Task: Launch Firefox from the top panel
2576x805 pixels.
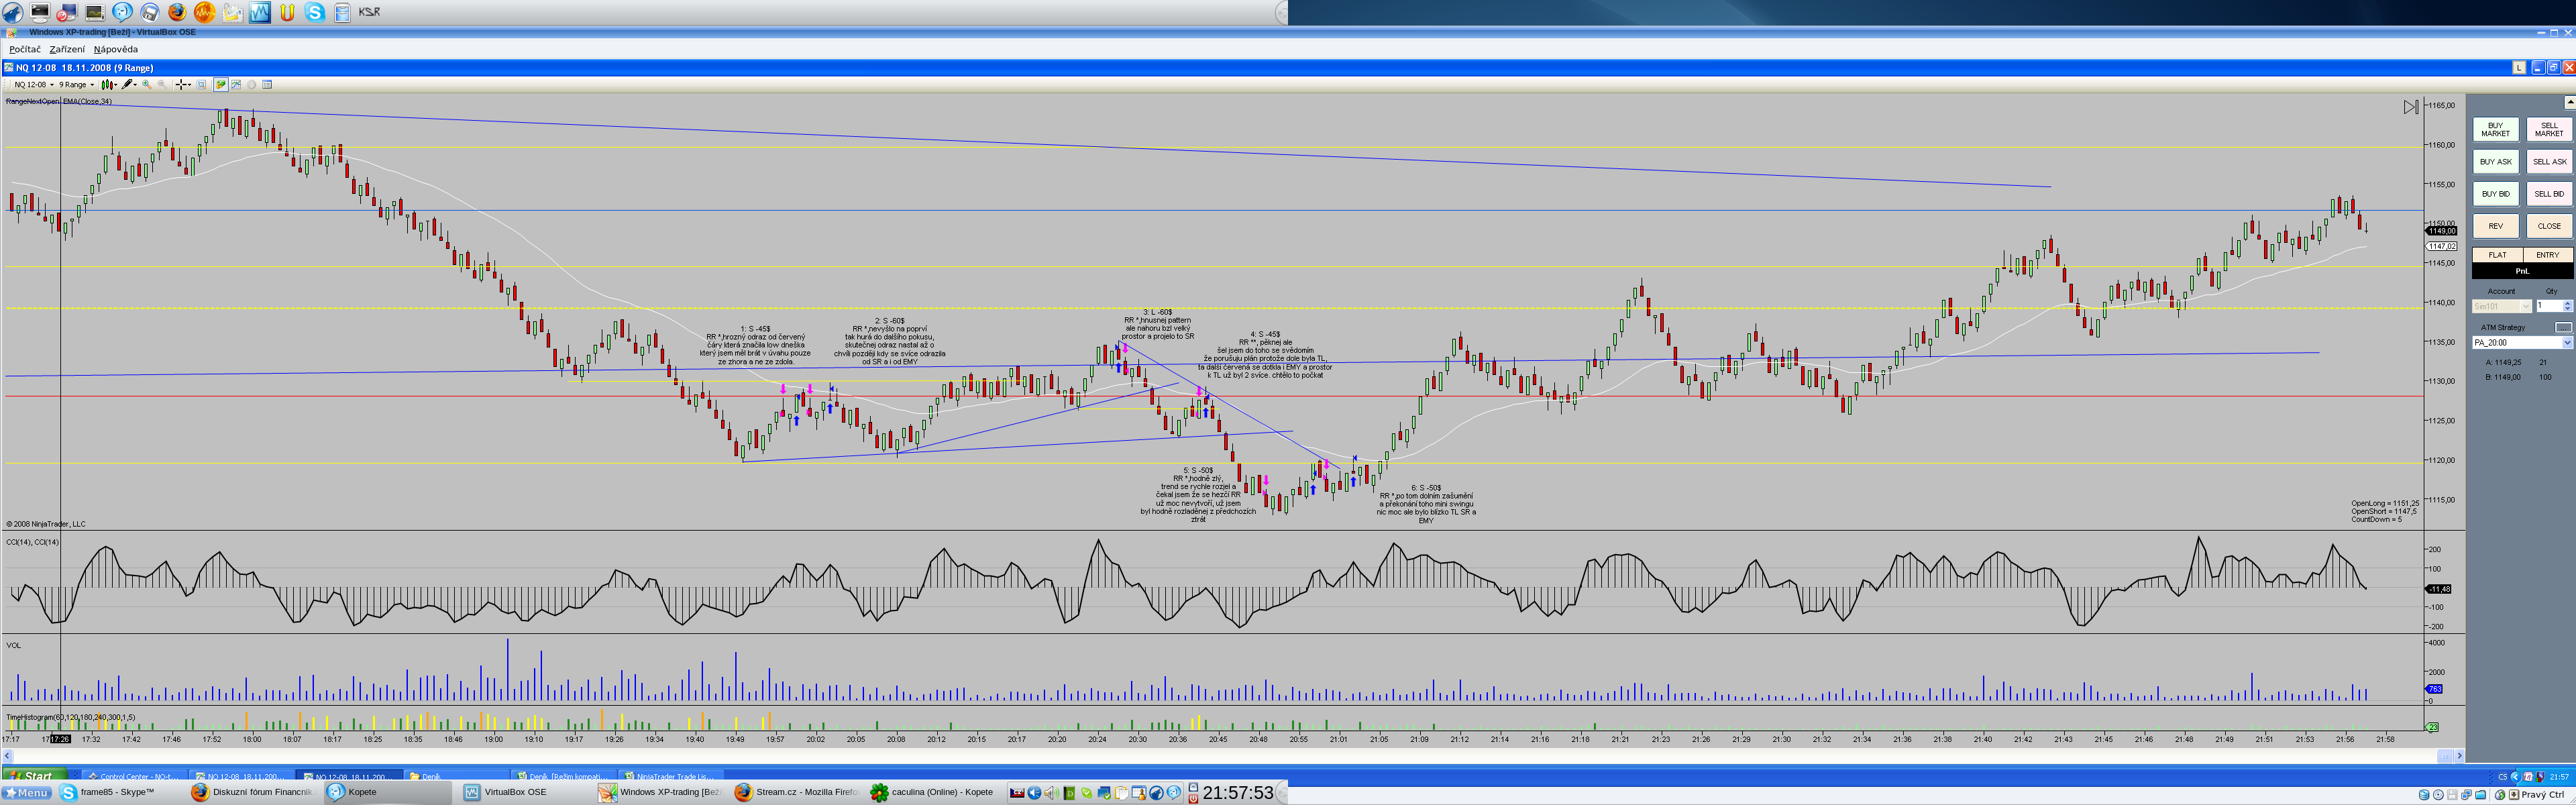Action: click(x=176, y=12)
